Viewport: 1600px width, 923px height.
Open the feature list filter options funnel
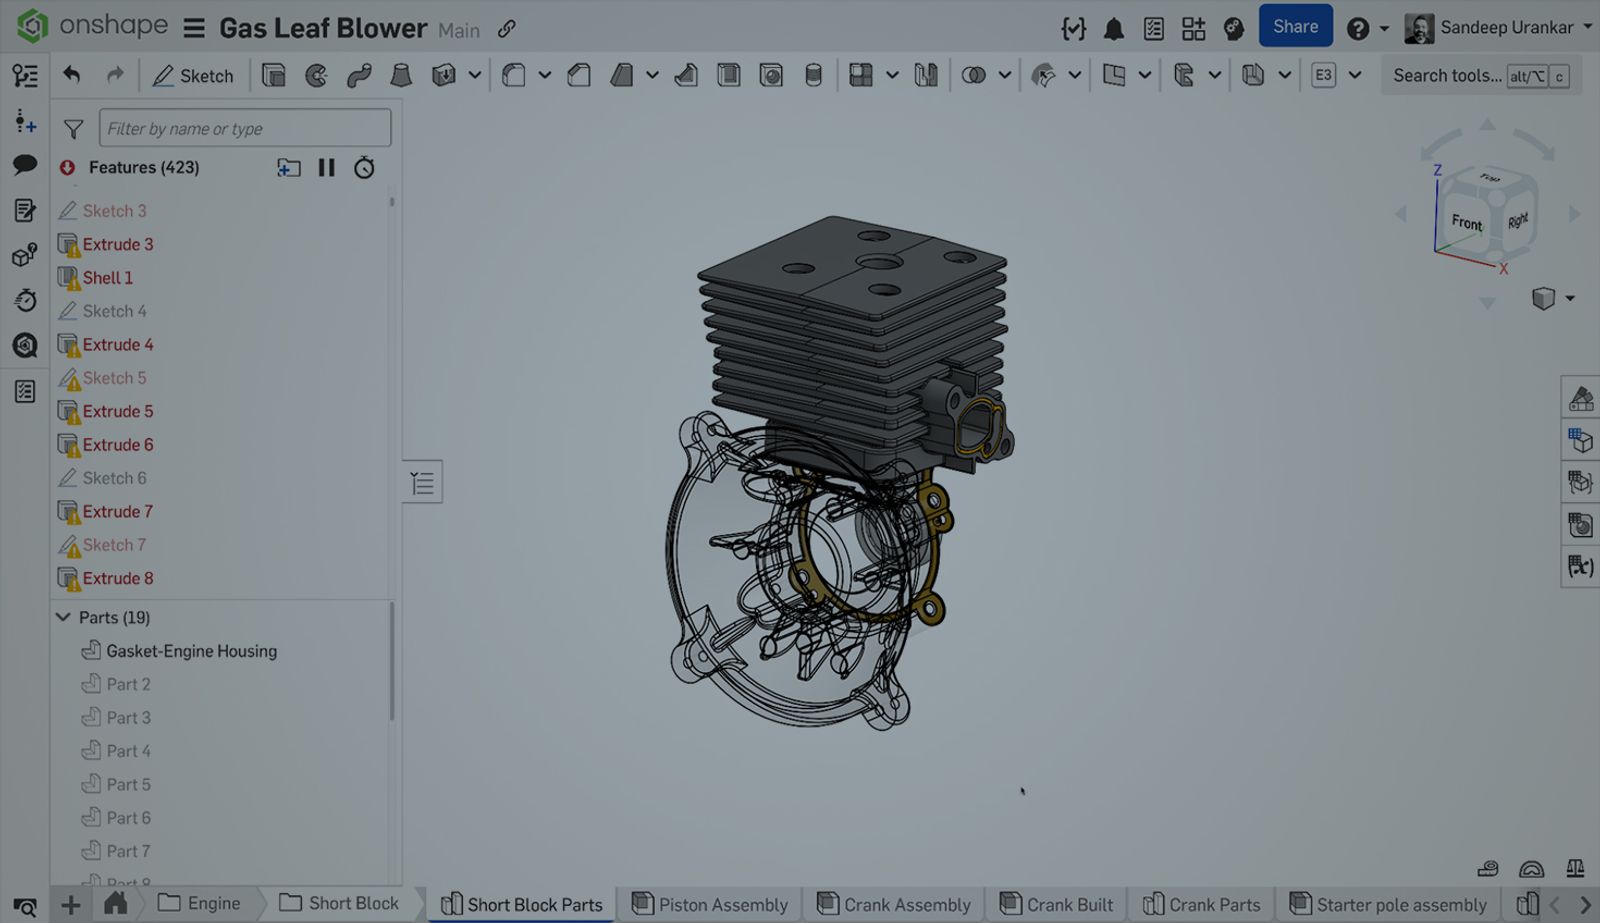coord(73,128)
